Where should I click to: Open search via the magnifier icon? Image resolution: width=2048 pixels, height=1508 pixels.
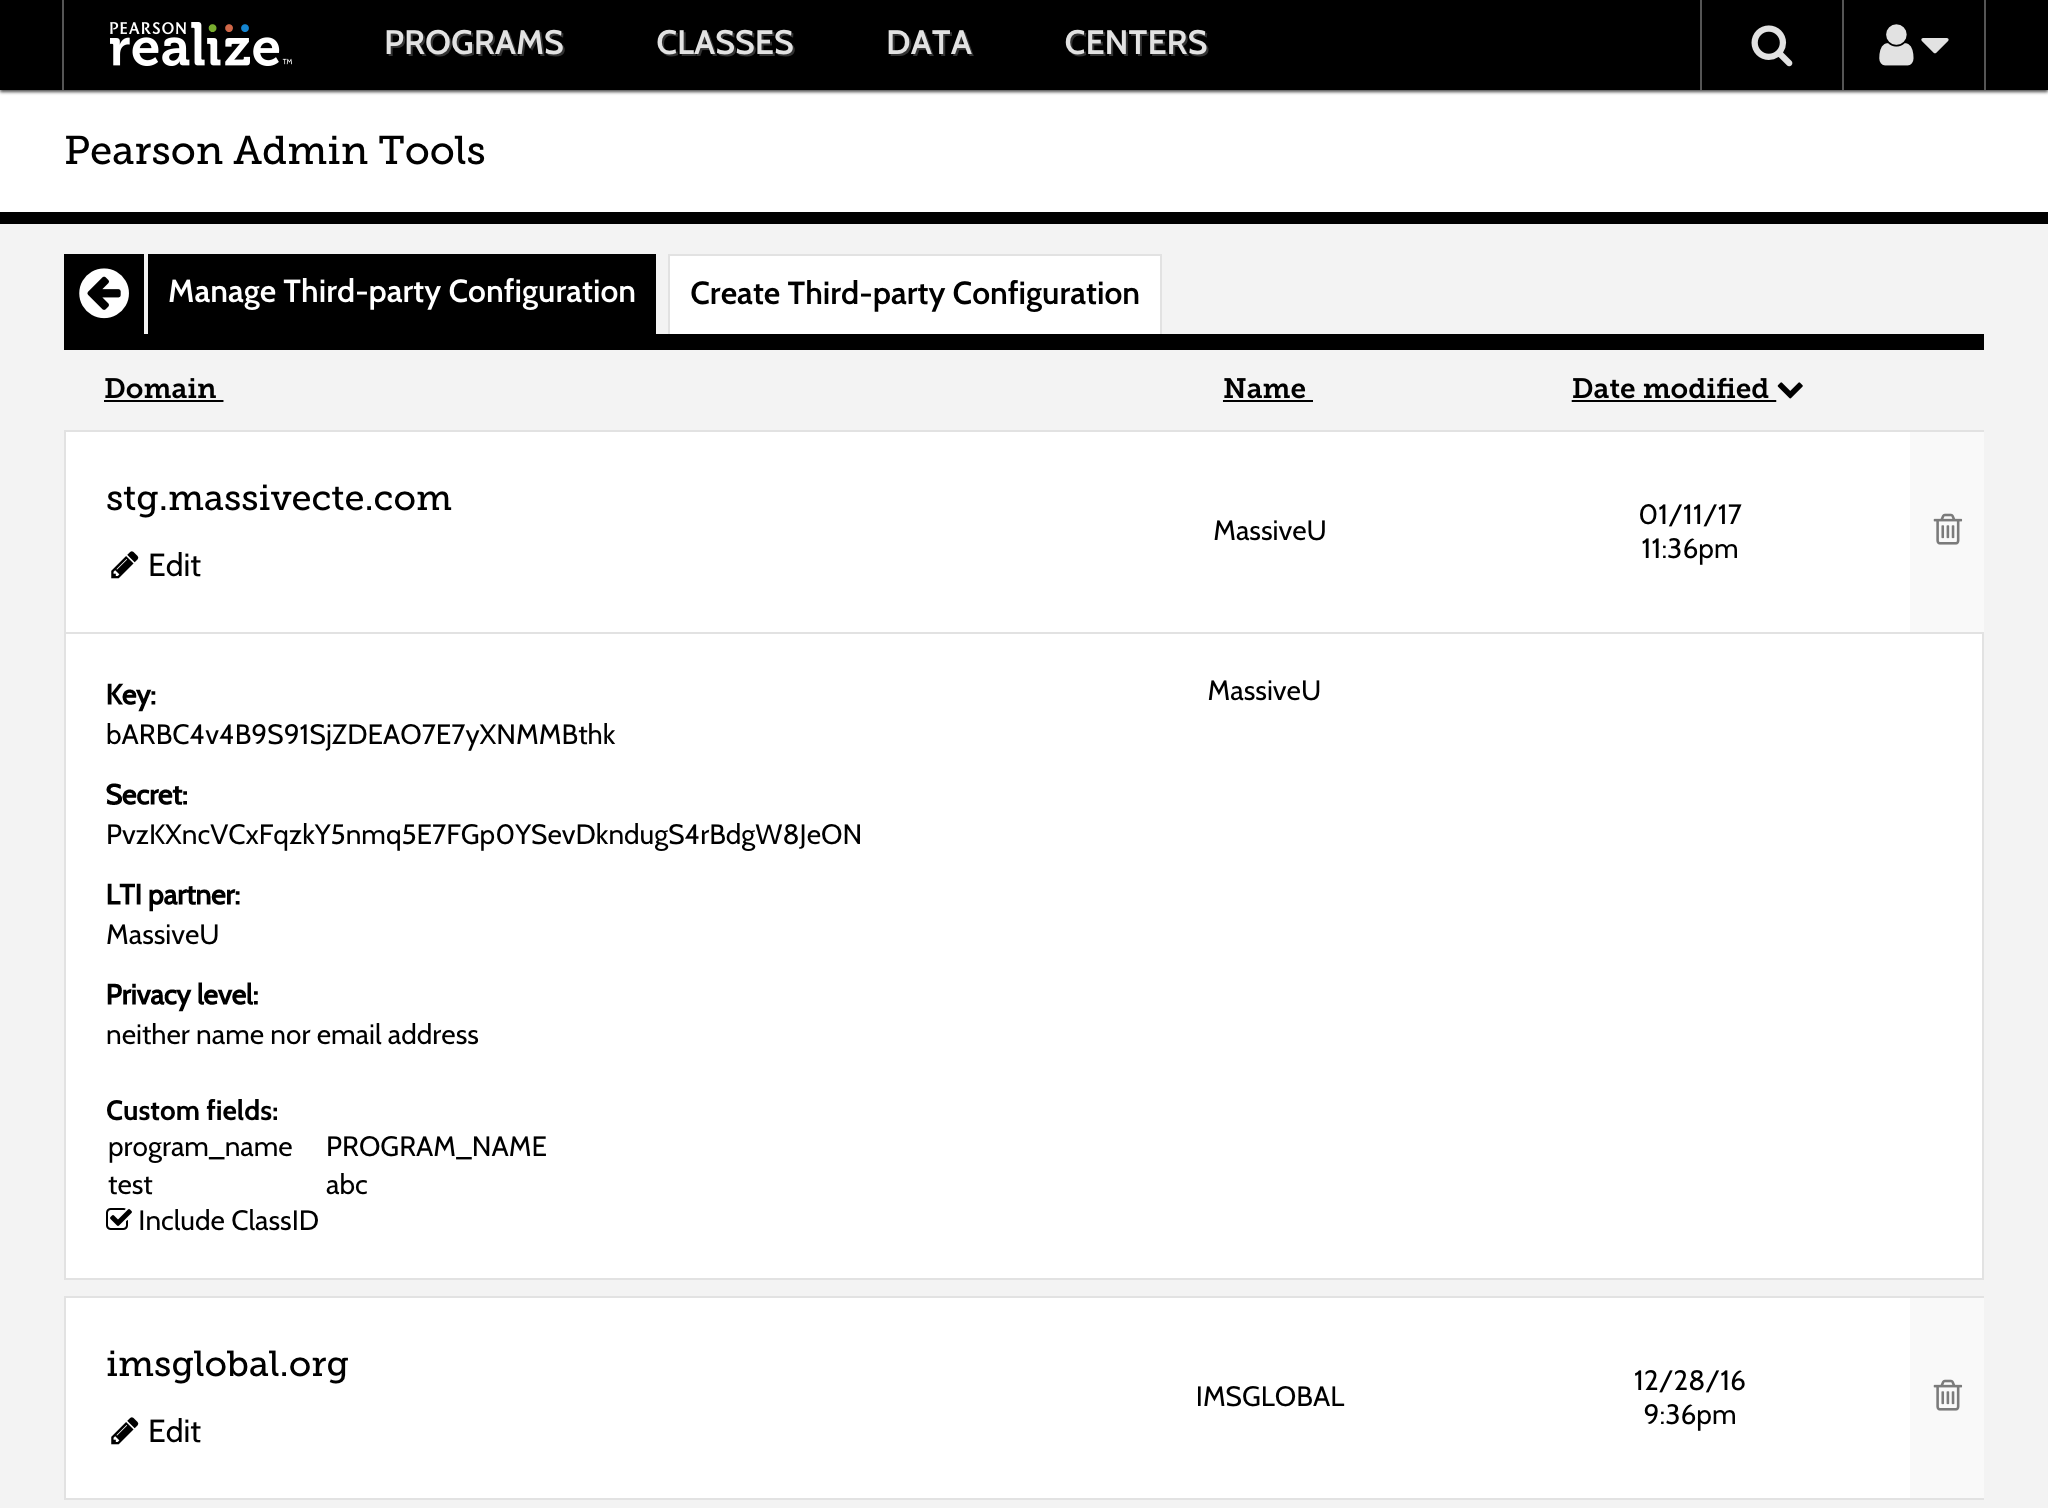click(x=1771, y=45)
